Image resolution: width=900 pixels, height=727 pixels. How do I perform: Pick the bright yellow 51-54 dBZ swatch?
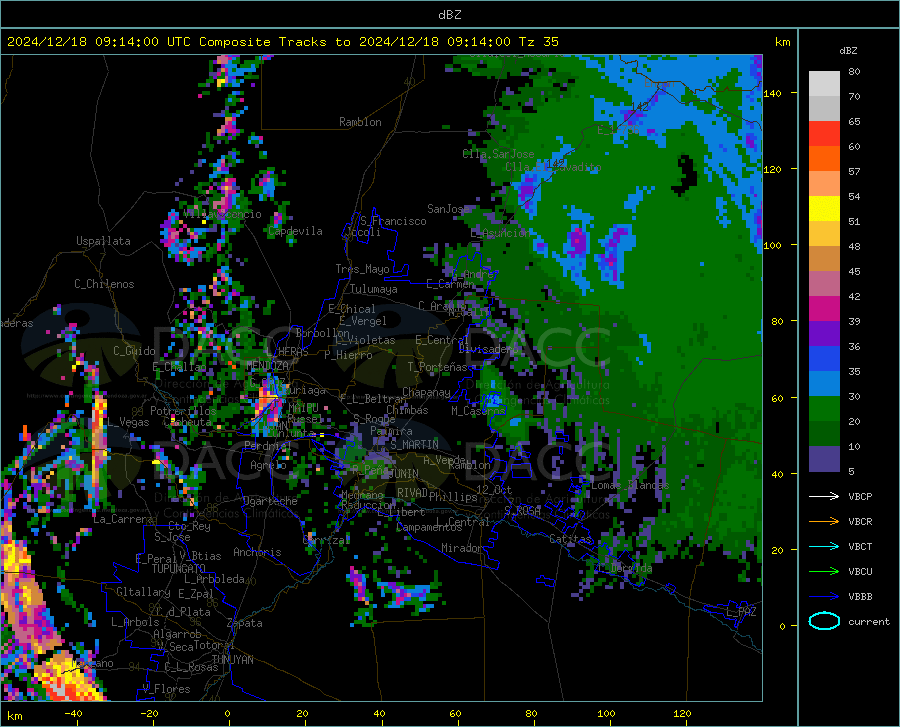click(x=824, y=209)
